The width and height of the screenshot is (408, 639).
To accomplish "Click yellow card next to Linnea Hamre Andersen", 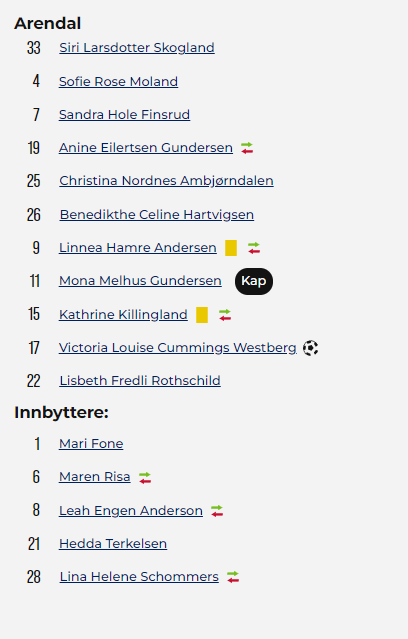I will (231, 248).
